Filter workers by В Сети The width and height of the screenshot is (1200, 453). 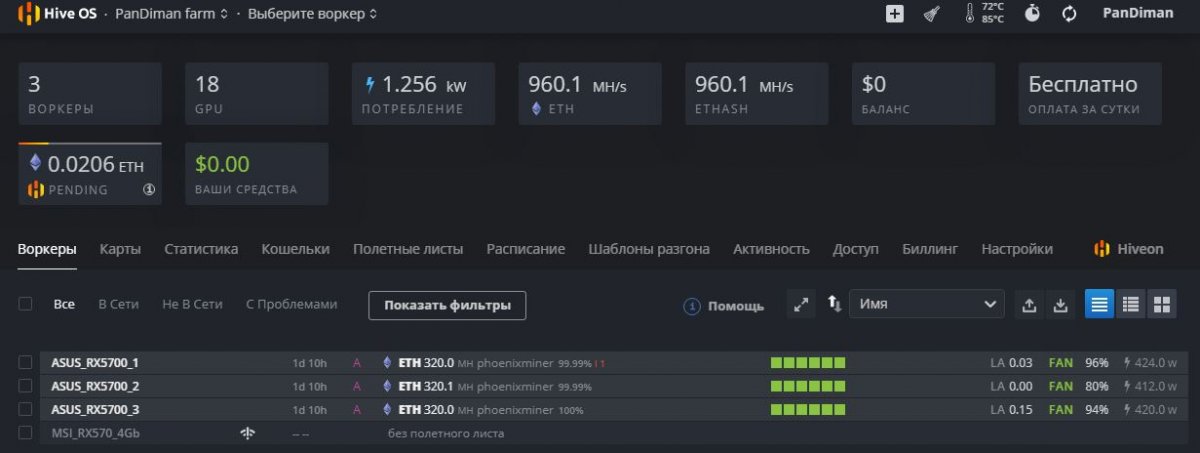click(118, 304)
